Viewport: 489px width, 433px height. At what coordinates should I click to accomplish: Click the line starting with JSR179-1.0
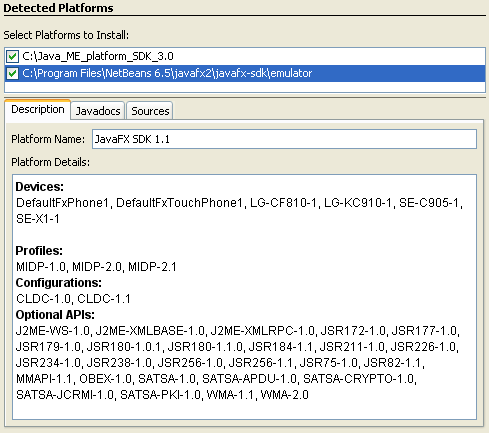point(237,347)
